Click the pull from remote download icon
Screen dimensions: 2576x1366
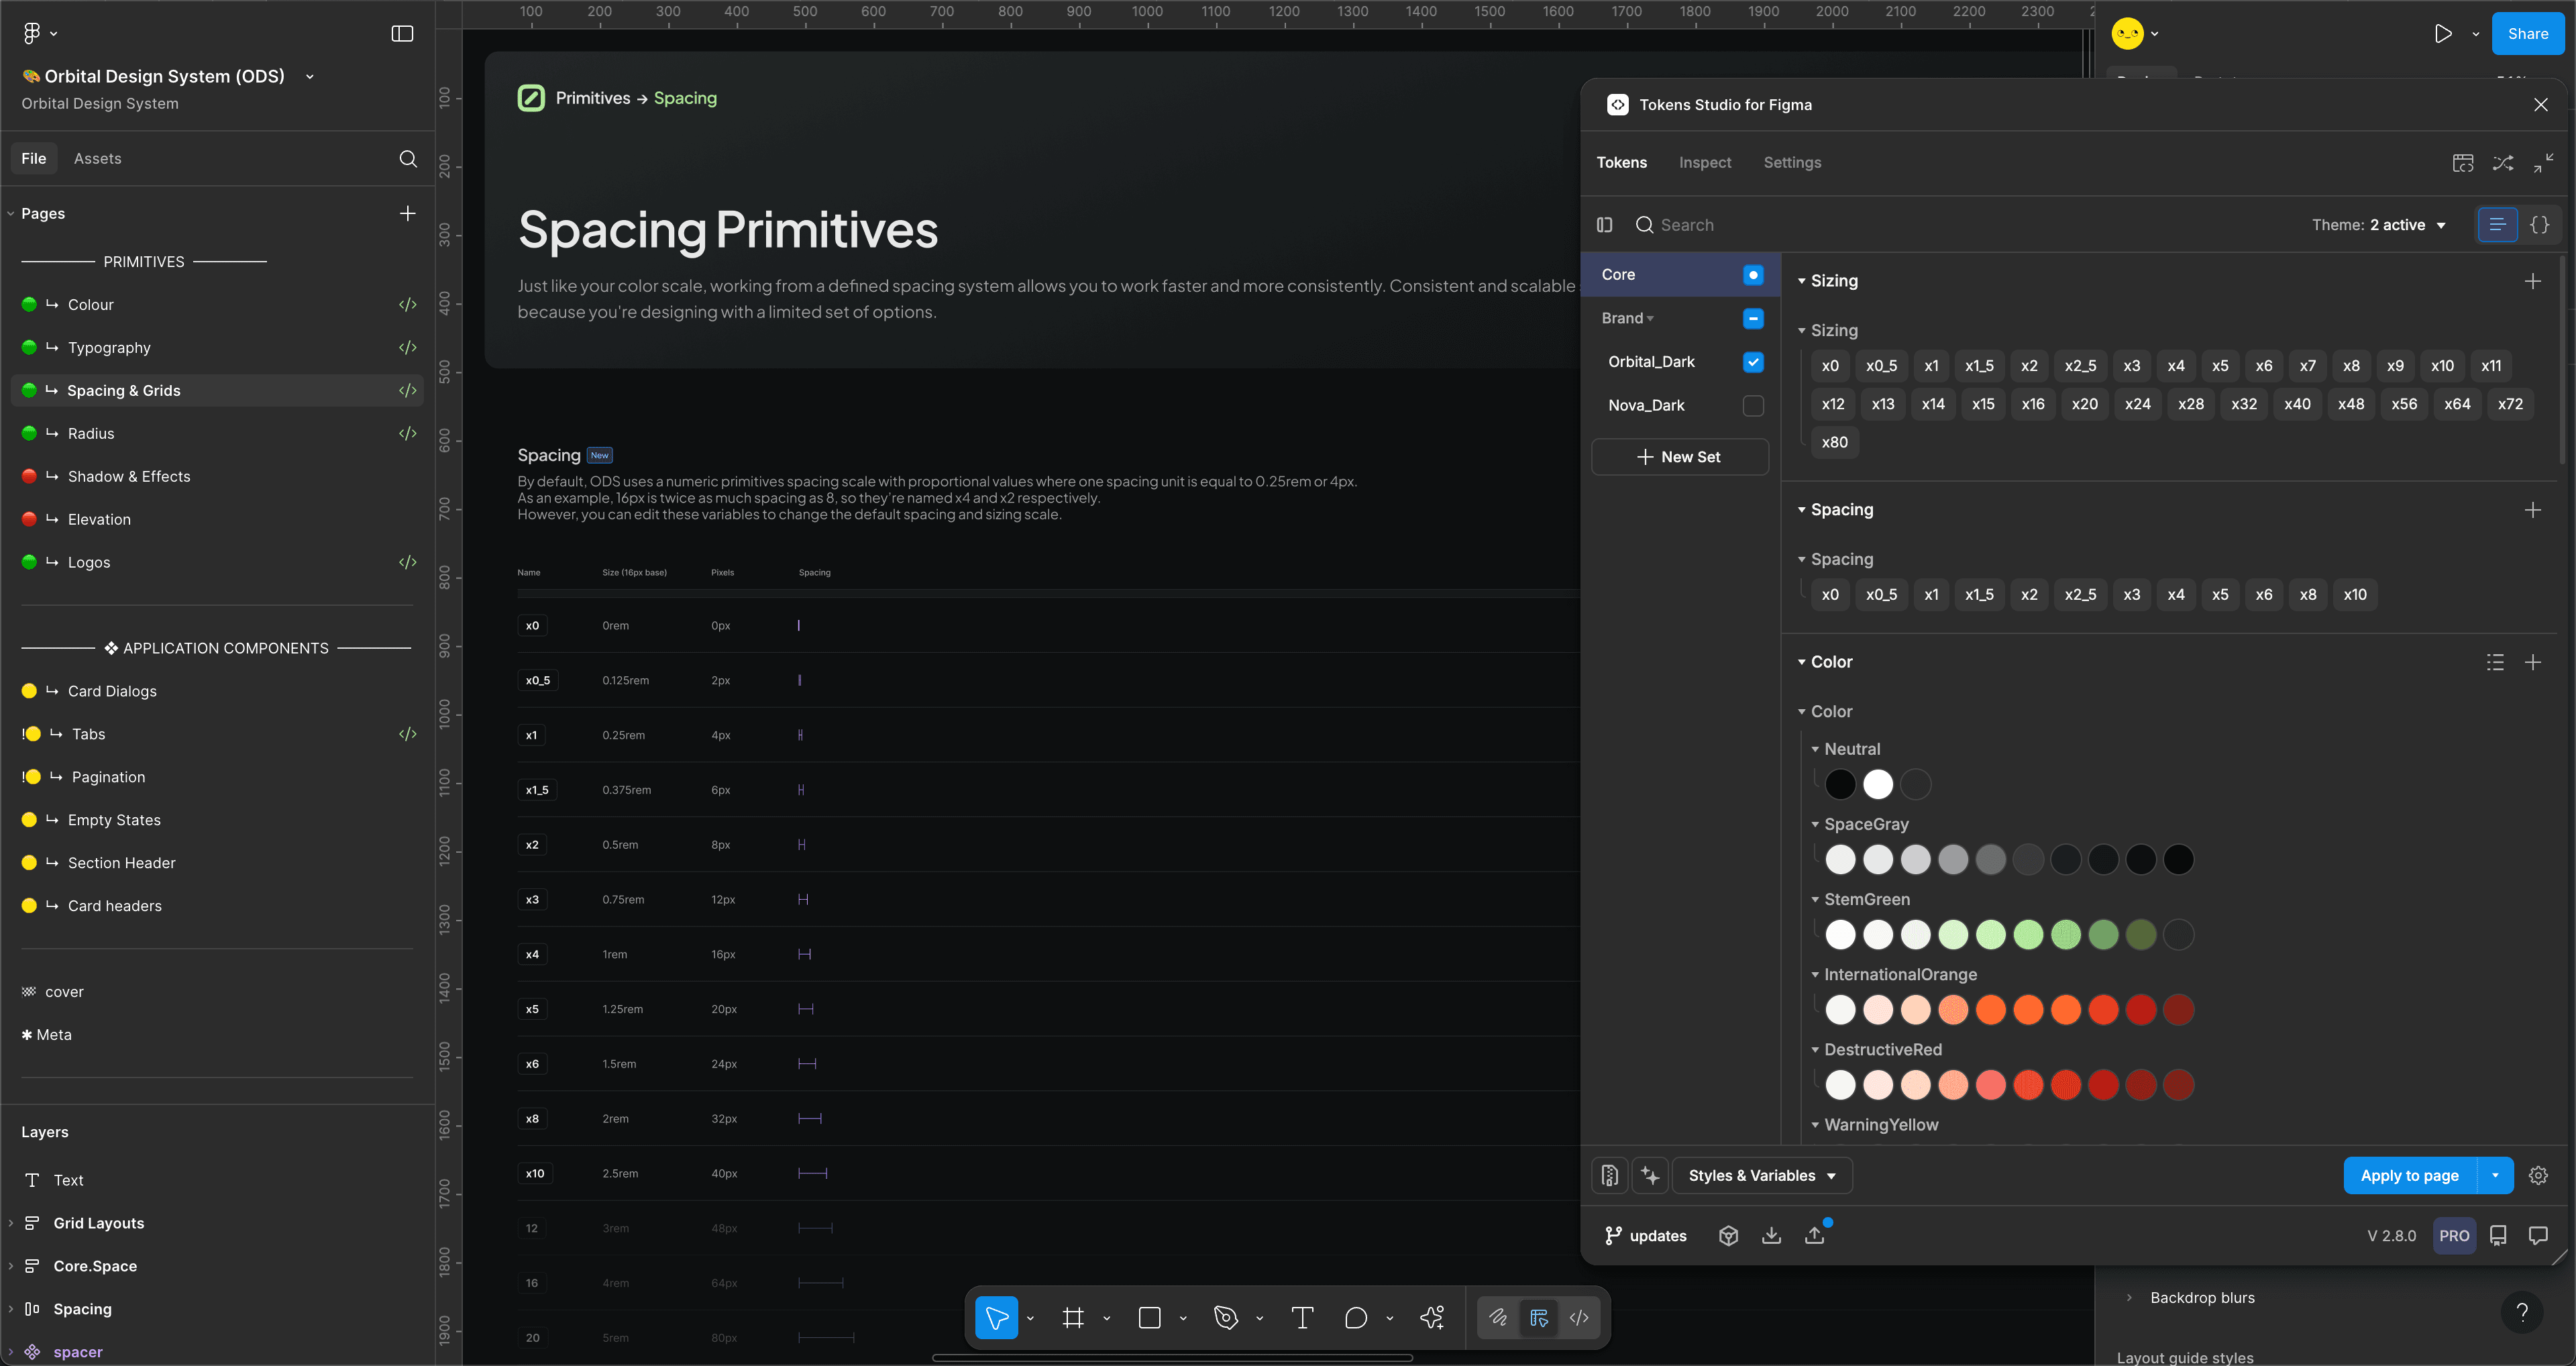1771,1236
